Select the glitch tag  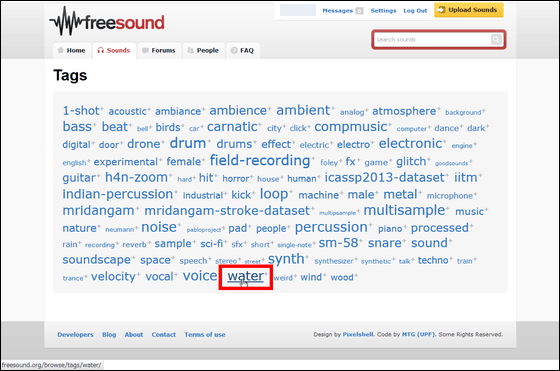(x=411, y=162)
